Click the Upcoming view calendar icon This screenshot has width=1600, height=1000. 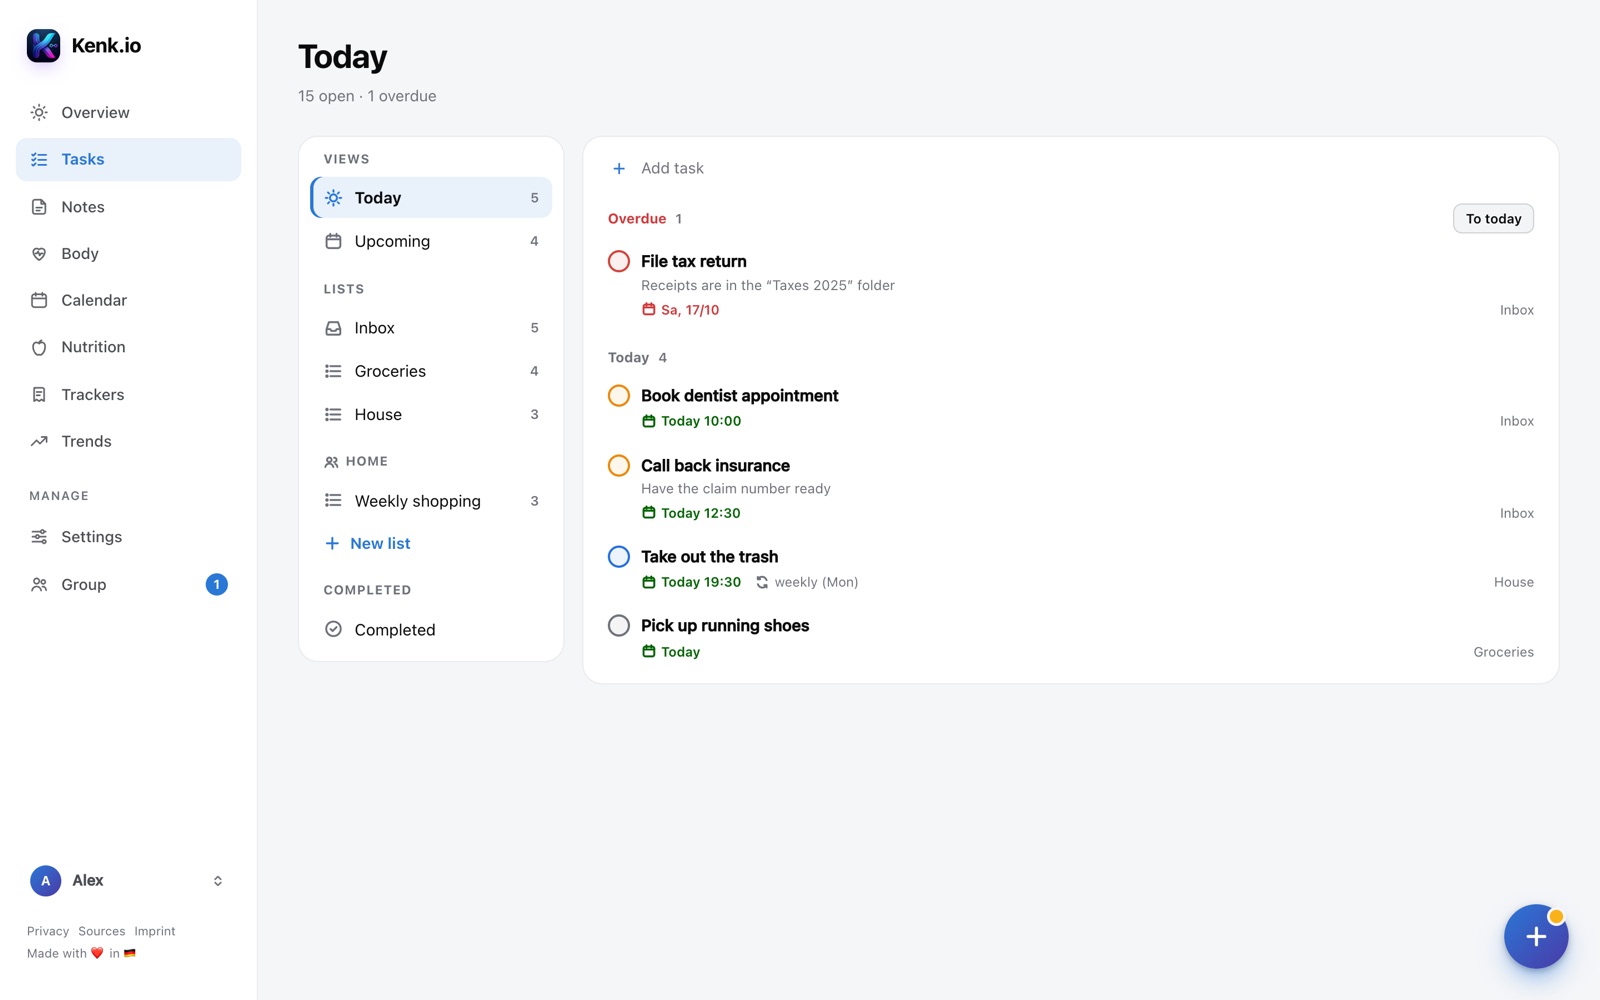click(333, 241)
